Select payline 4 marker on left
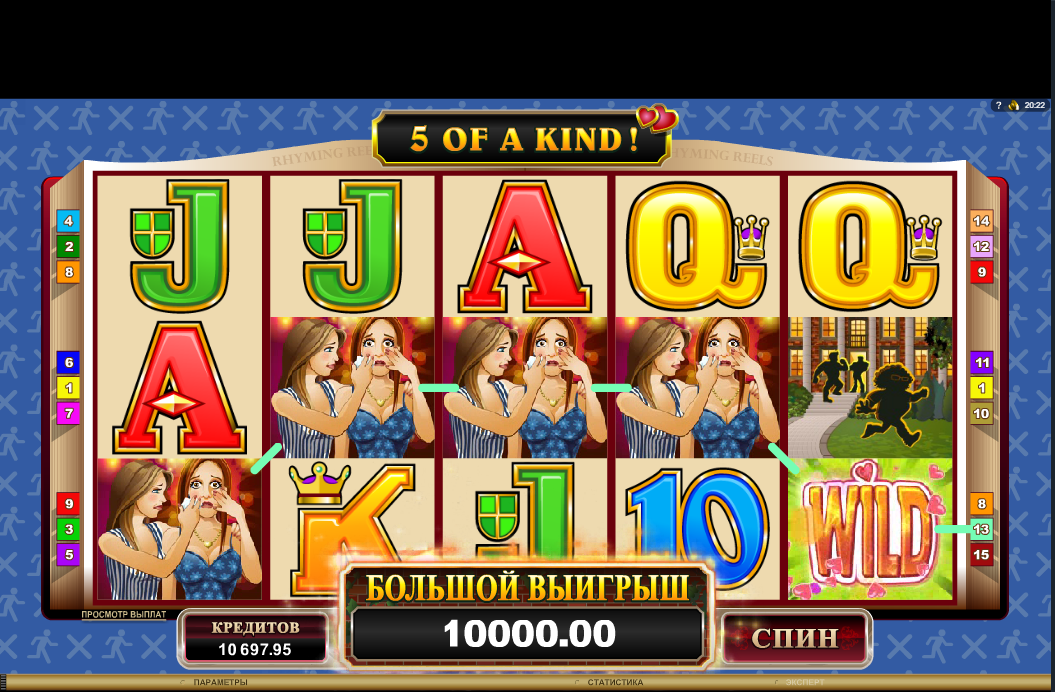 coord(68,221)
